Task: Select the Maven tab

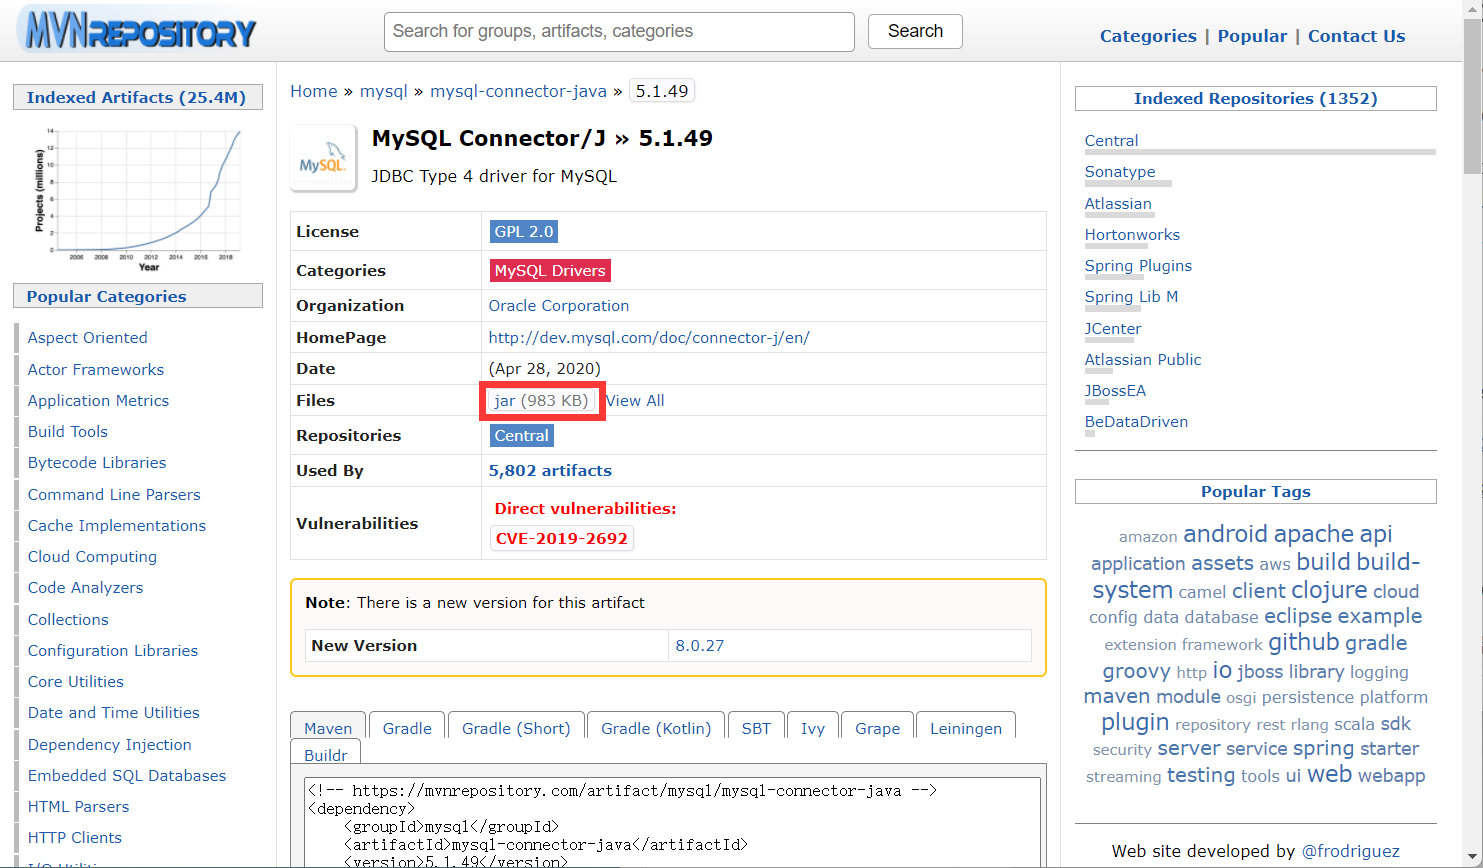Action: coord(328,728)
